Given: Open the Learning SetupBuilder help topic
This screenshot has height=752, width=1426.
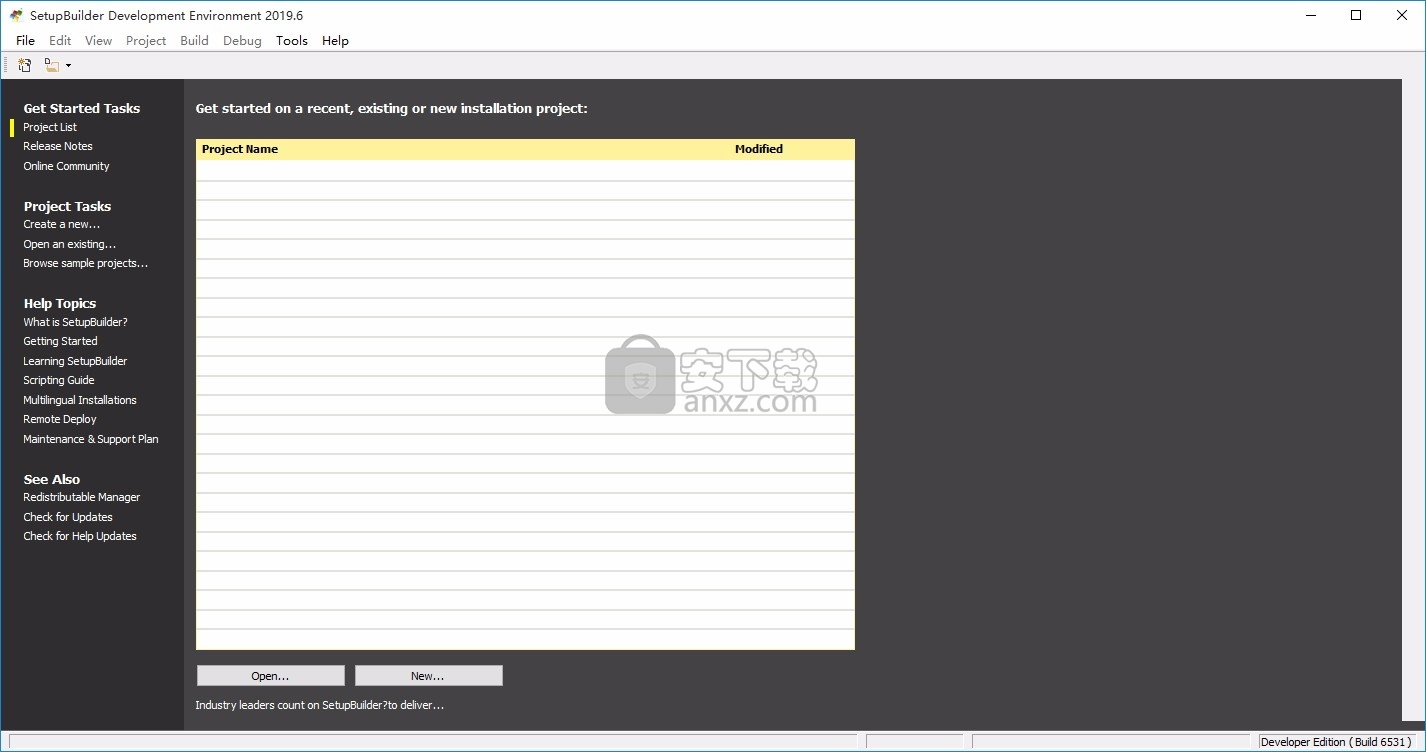Looking at the screenshot, I should point(75,361).
